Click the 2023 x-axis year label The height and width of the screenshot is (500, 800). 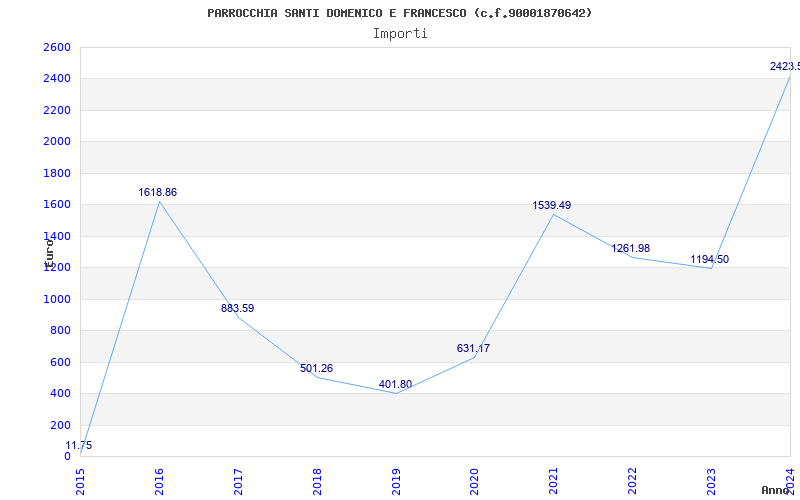tap(712, 481)
